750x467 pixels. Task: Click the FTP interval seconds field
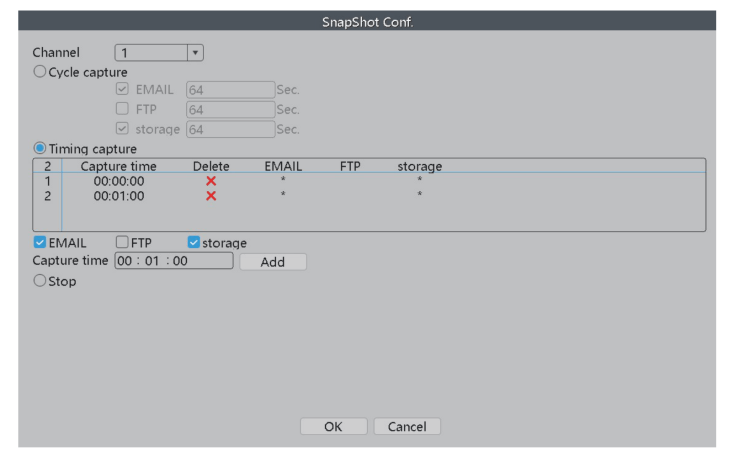230,109
